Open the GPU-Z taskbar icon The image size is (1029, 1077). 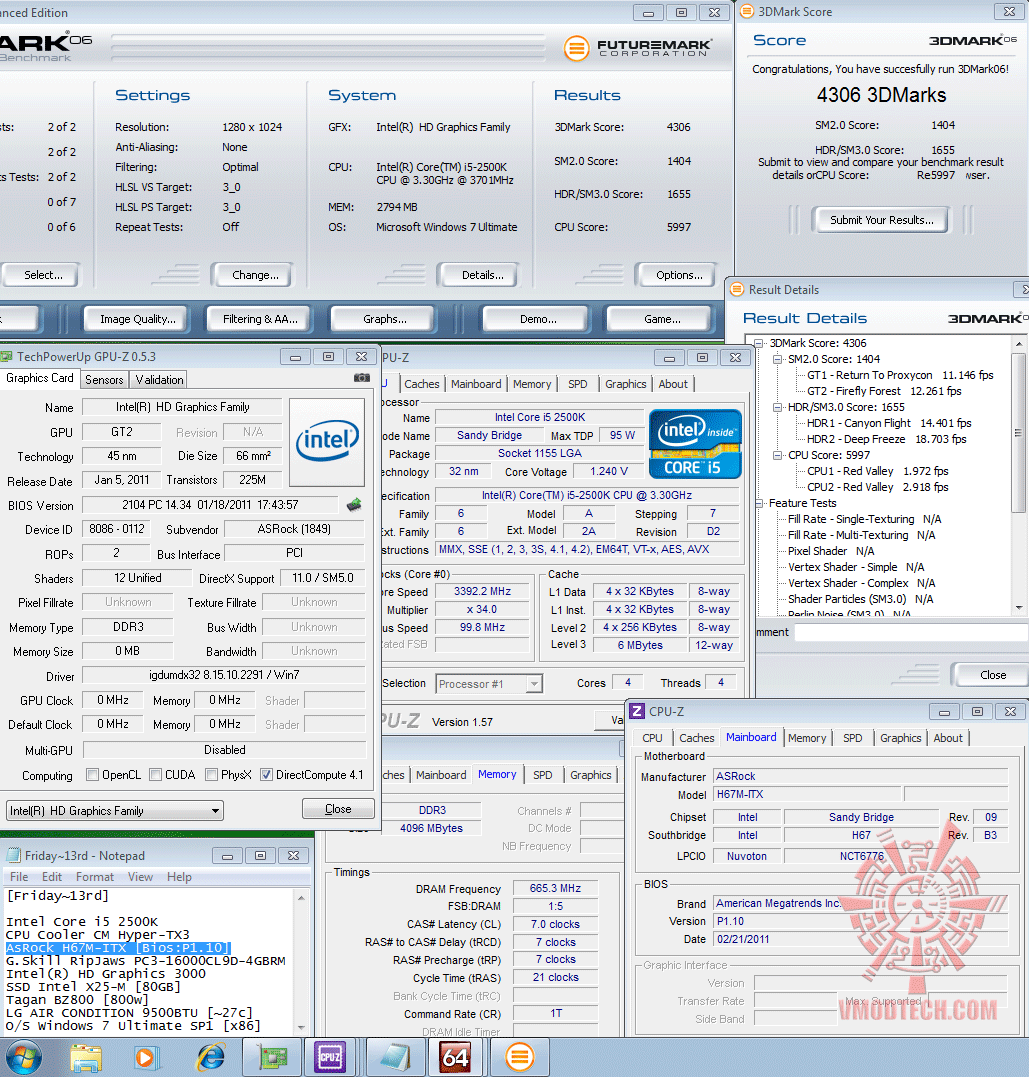click(273, 1056)
